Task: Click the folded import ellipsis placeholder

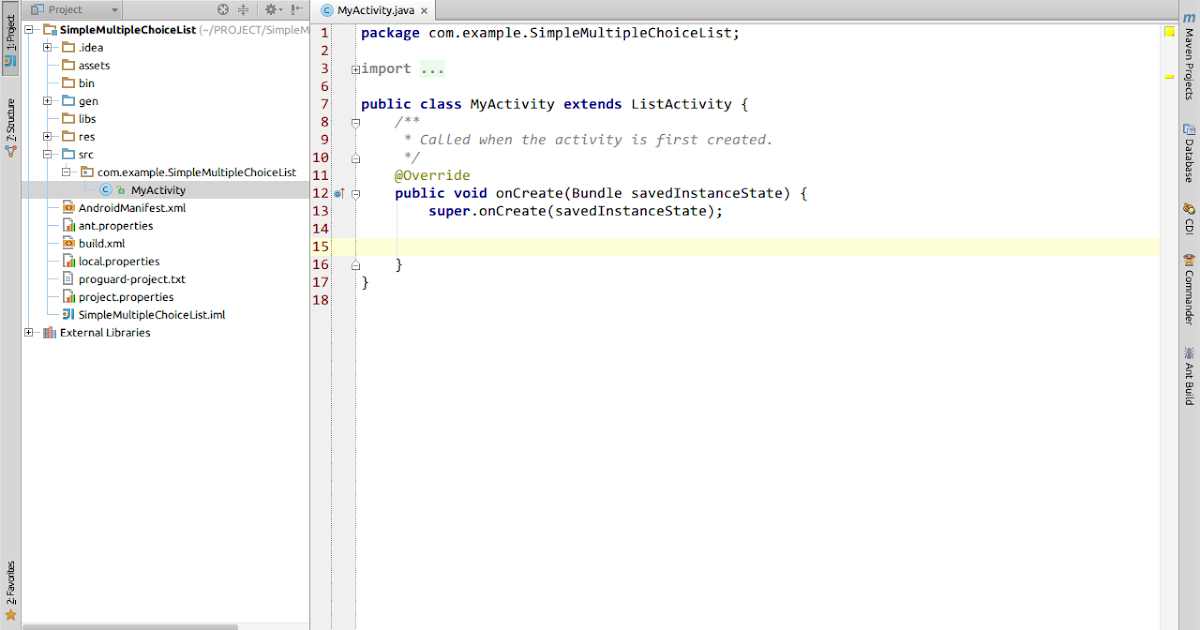Action: coord(432,69)
